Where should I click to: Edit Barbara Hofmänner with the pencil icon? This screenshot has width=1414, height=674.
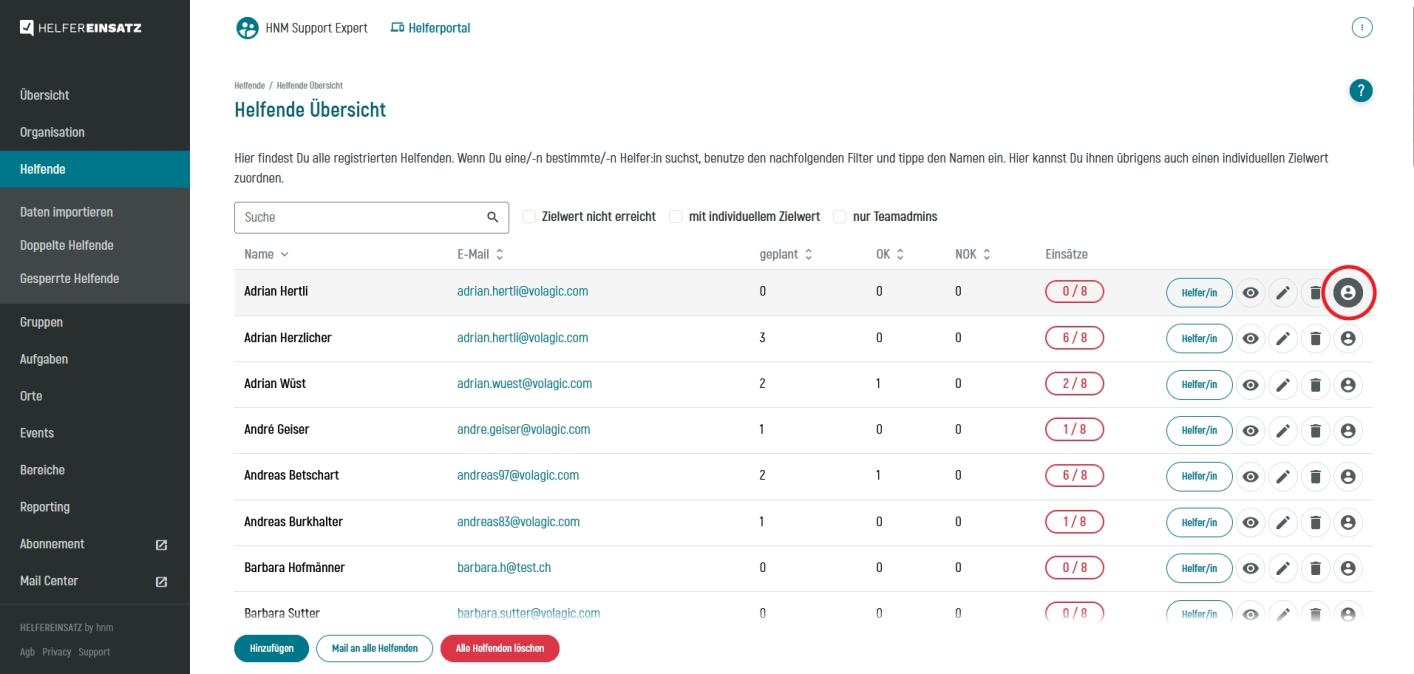click(1282, 569)
